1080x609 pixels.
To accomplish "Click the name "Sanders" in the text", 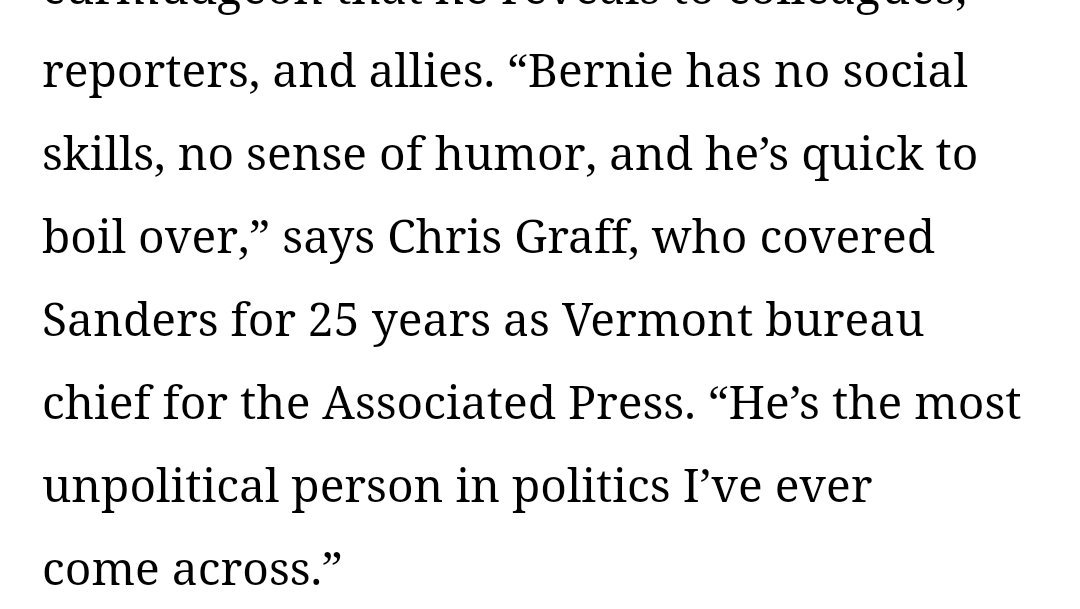I will (129, 320).
